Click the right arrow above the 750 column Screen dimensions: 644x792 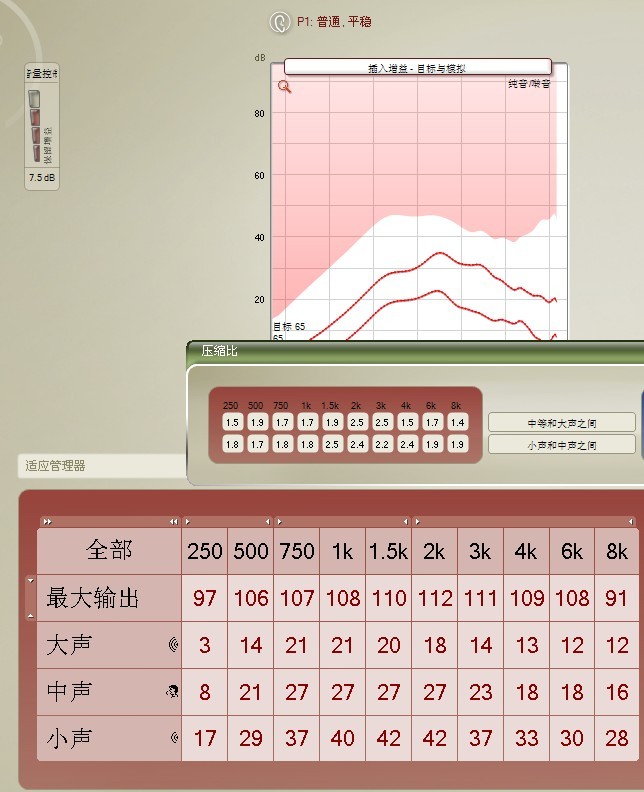[279, 522]
